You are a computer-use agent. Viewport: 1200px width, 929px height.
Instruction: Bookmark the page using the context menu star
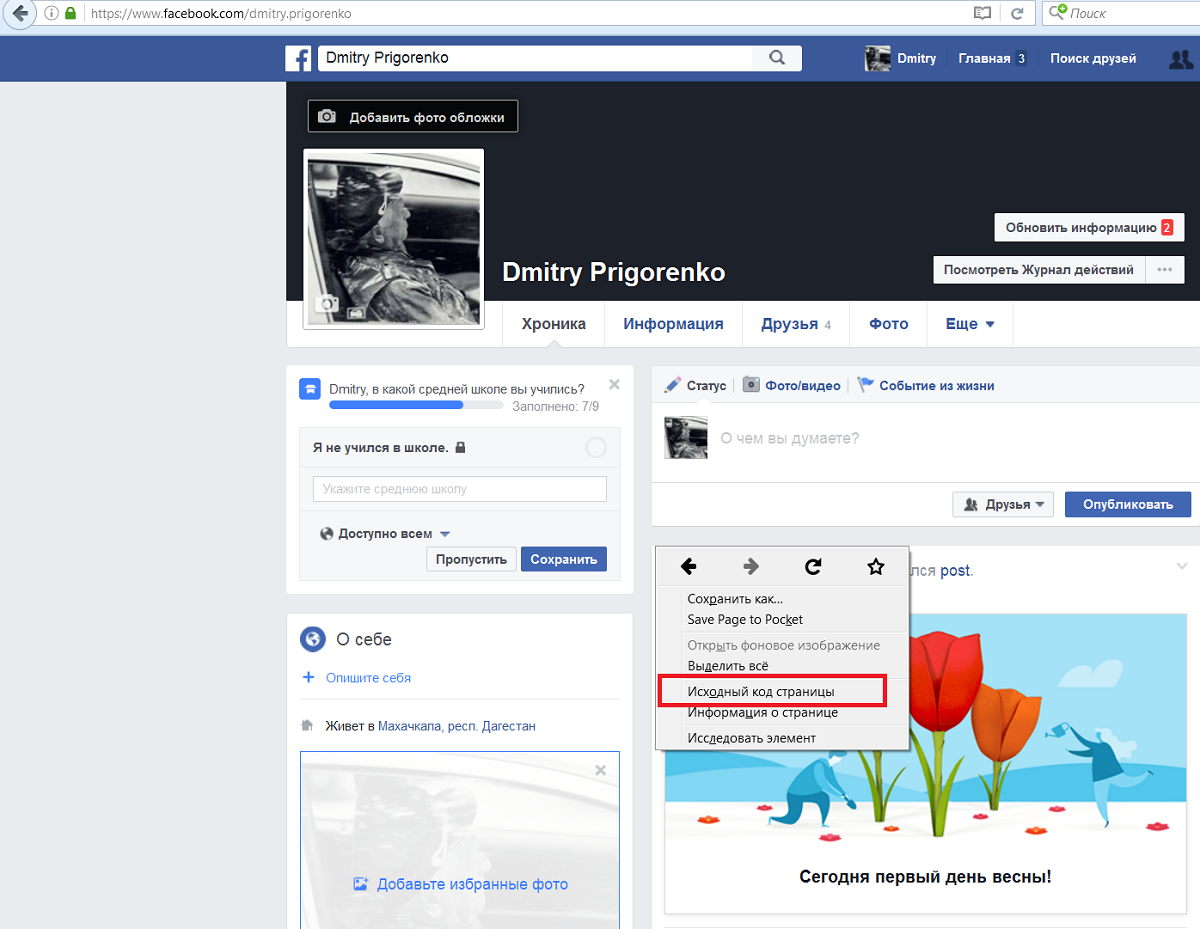pos(876,567)
